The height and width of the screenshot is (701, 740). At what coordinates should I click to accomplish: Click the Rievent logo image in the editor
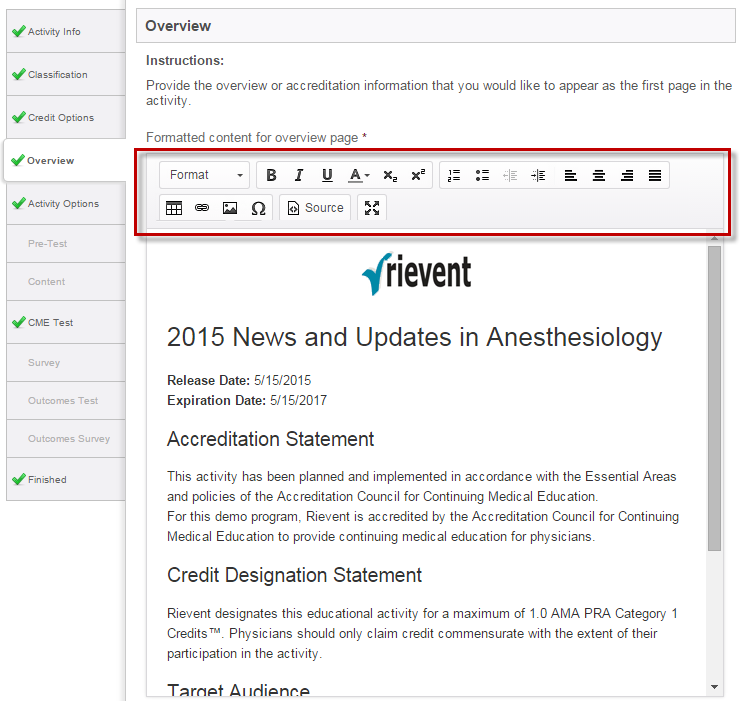pyautogui.click(x=416, y=274)
